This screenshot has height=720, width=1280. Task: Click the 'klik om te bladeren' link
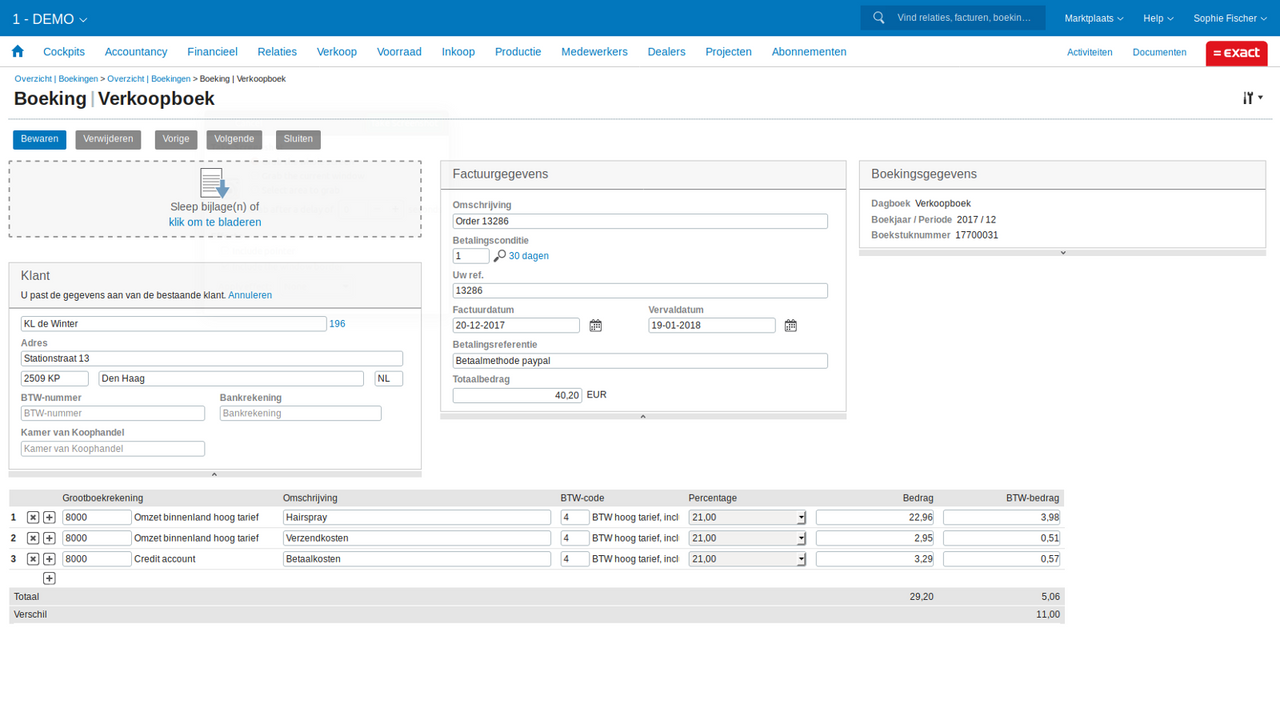214,222
